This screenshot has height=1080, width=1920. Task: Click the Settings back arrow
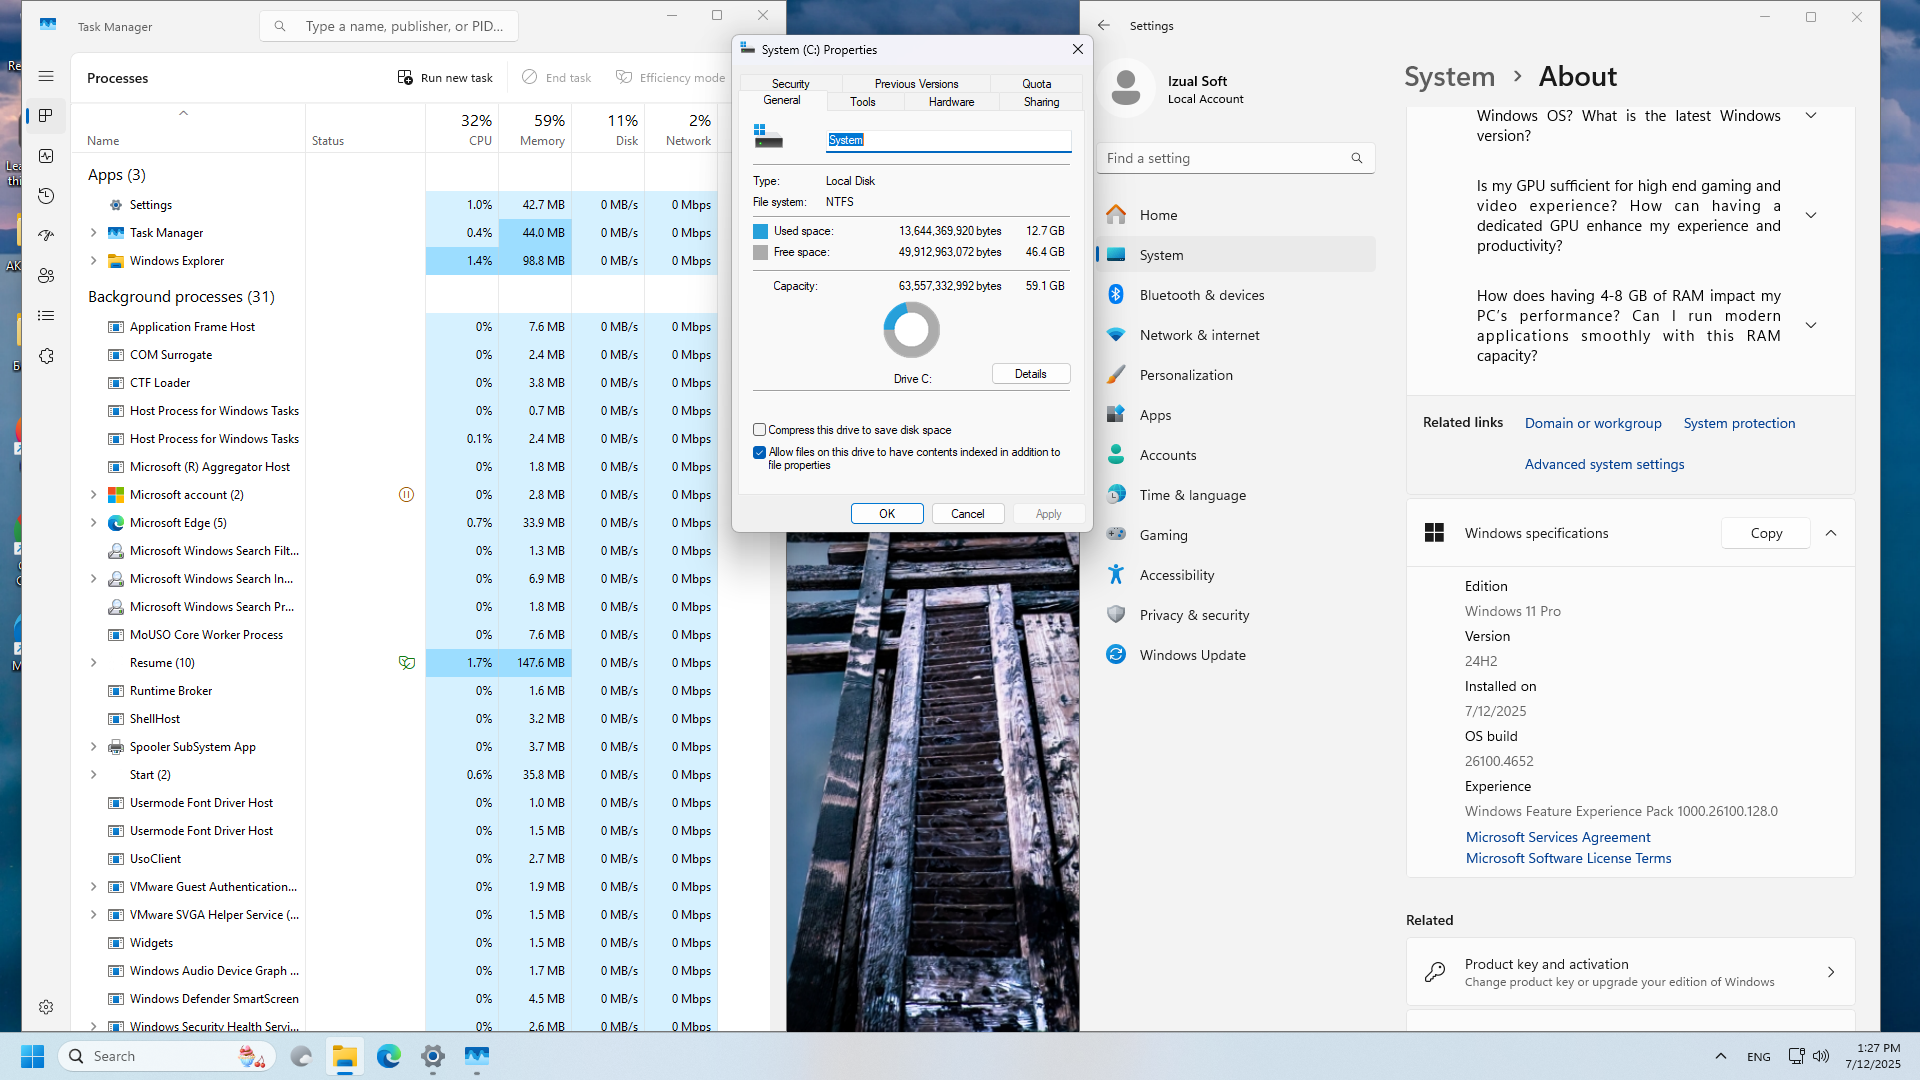click(1104, 25)
